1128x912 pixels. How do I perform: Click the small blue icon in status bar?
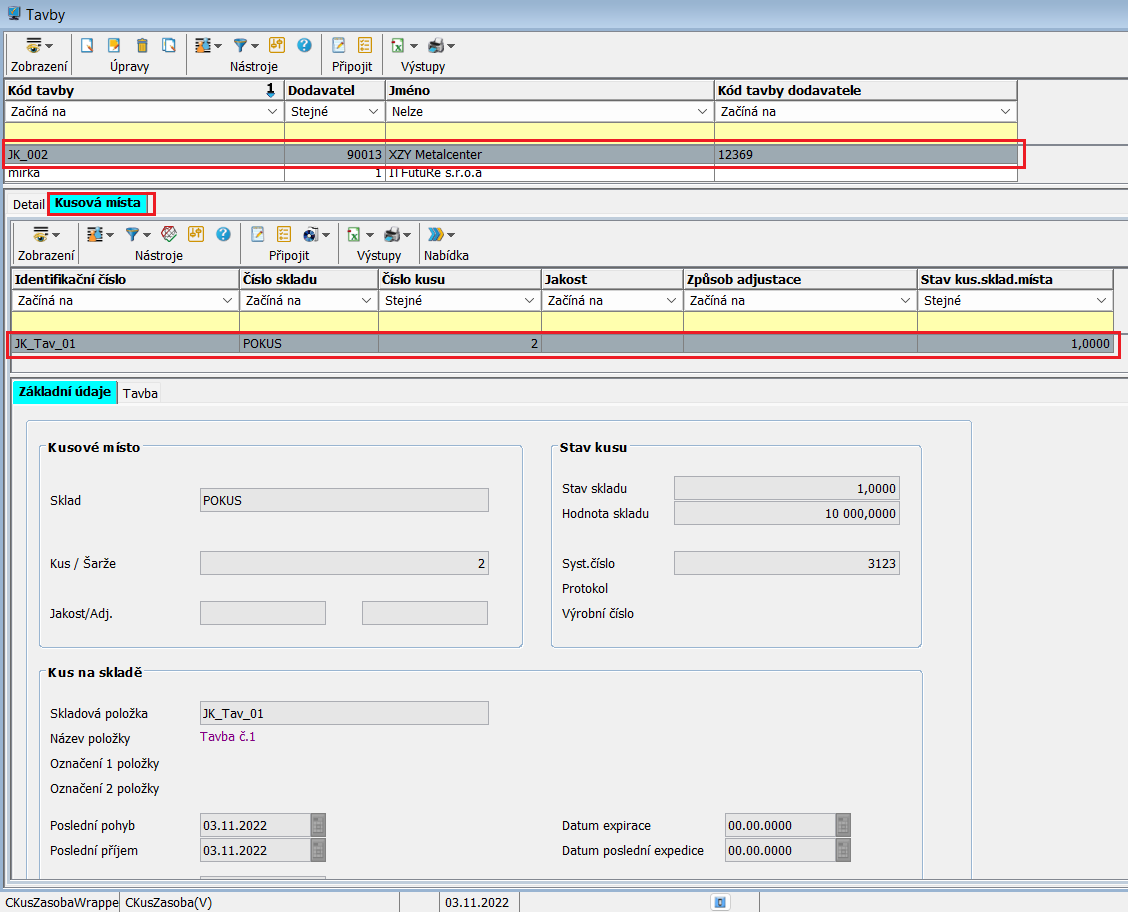pyautogui.click(x=719, y=902)
